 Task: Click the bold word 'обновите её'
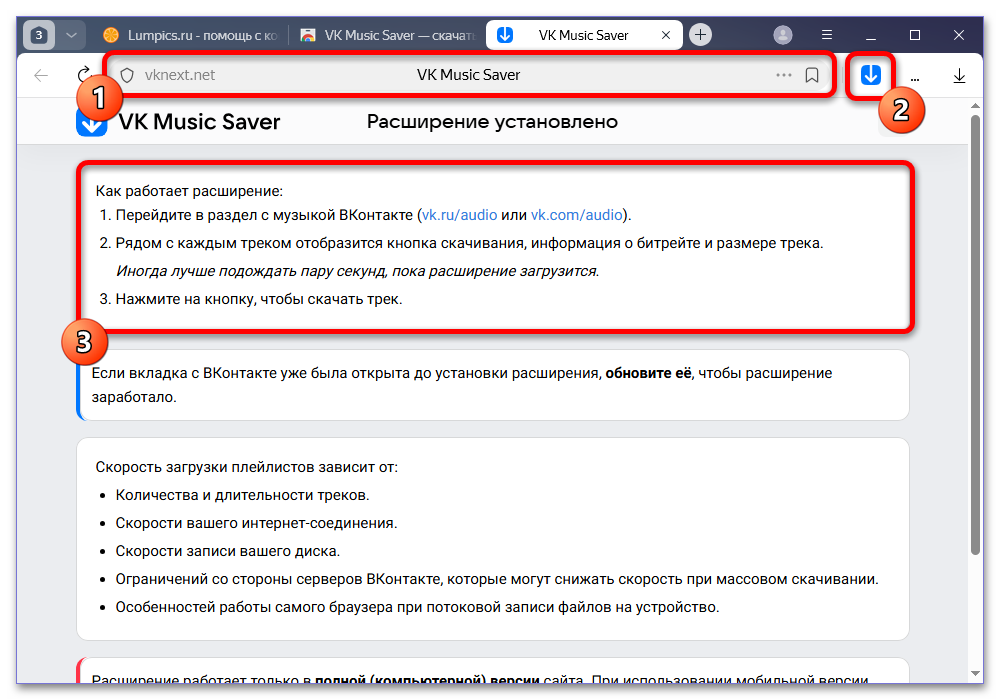click(648, 373)
